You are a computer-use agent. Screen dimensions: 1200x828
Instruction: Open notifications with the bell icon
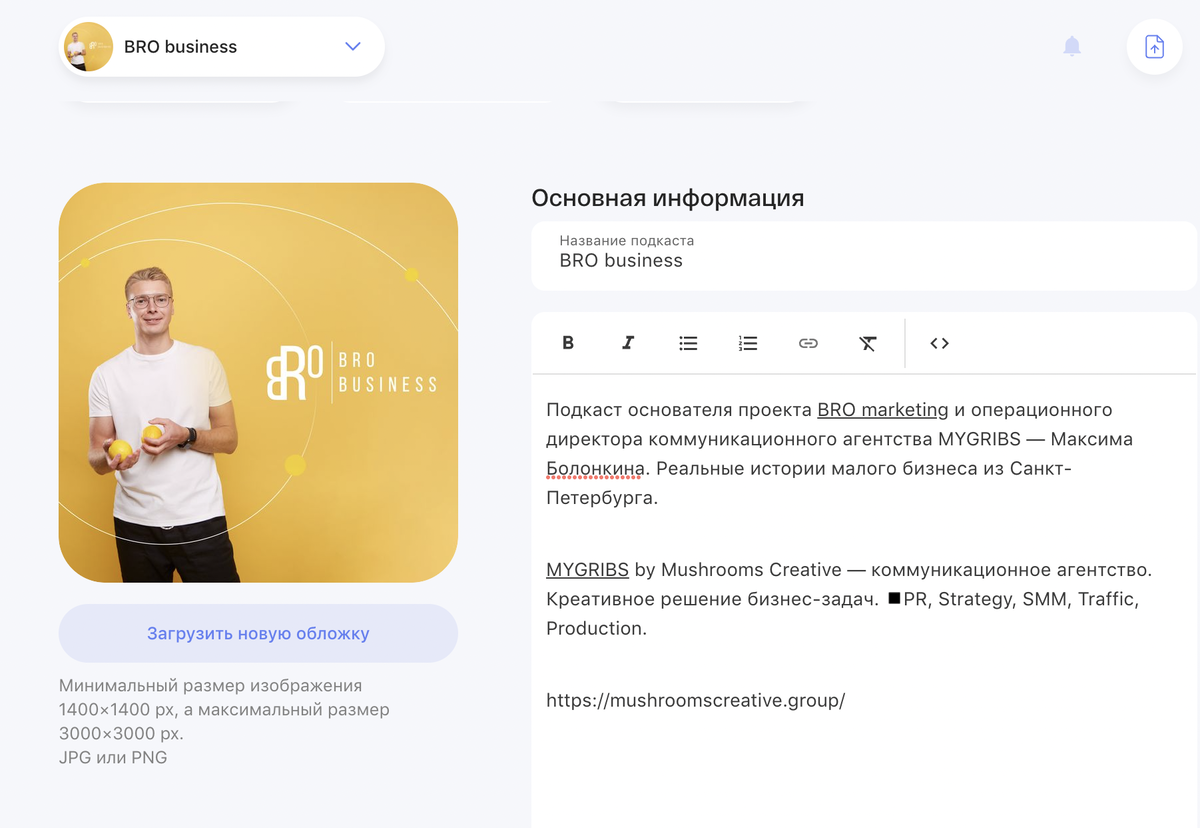(1072, 46)
